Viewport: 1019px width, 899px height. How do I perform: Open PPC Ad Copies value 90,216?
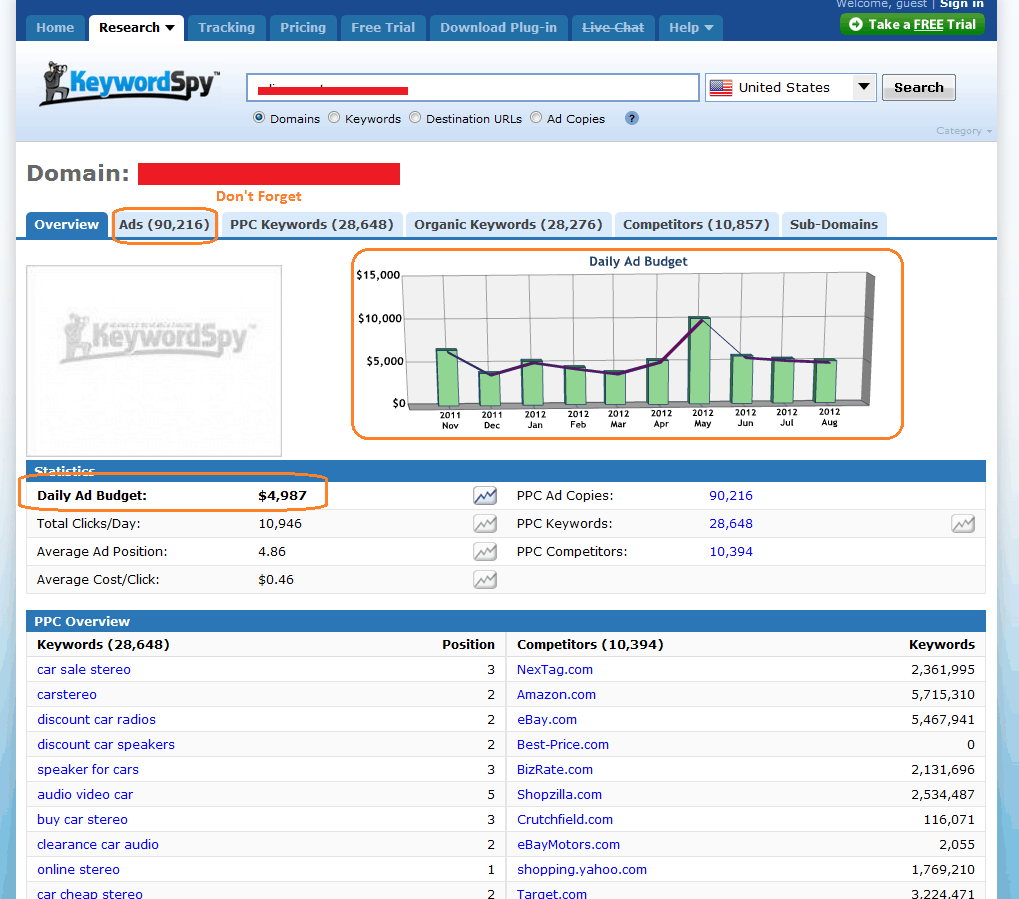point(730,496)
